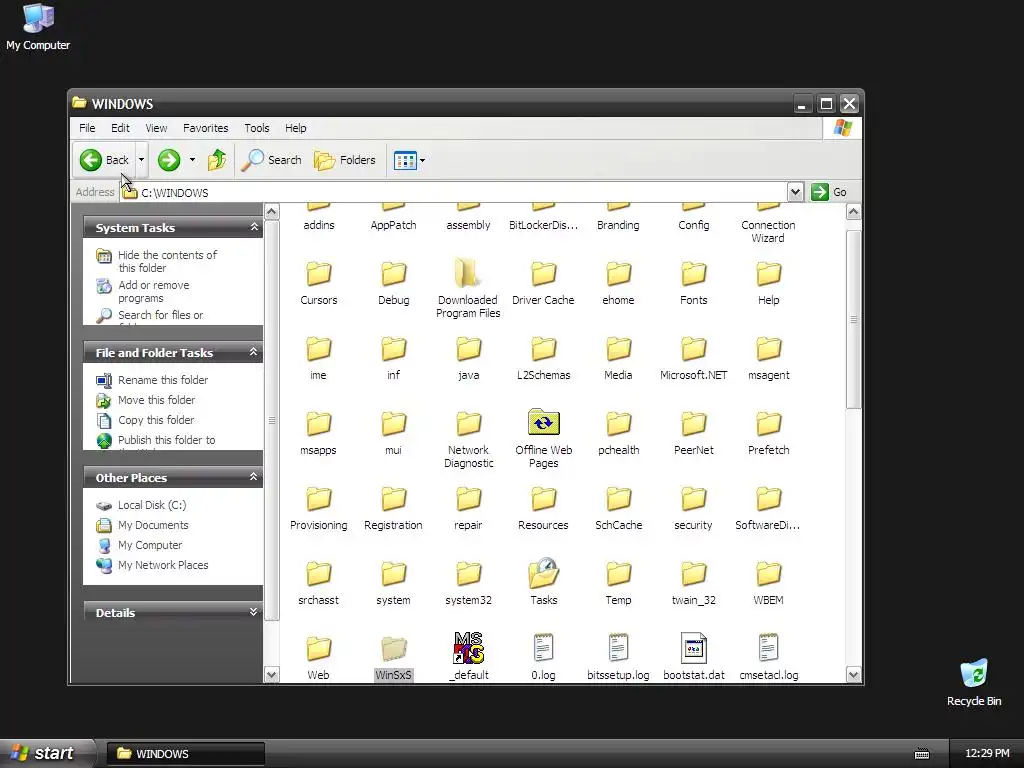Viewport: 1024px width, 768px height.
Task: Select the Microsoft.NET folder icon
Action: [694, 349]
